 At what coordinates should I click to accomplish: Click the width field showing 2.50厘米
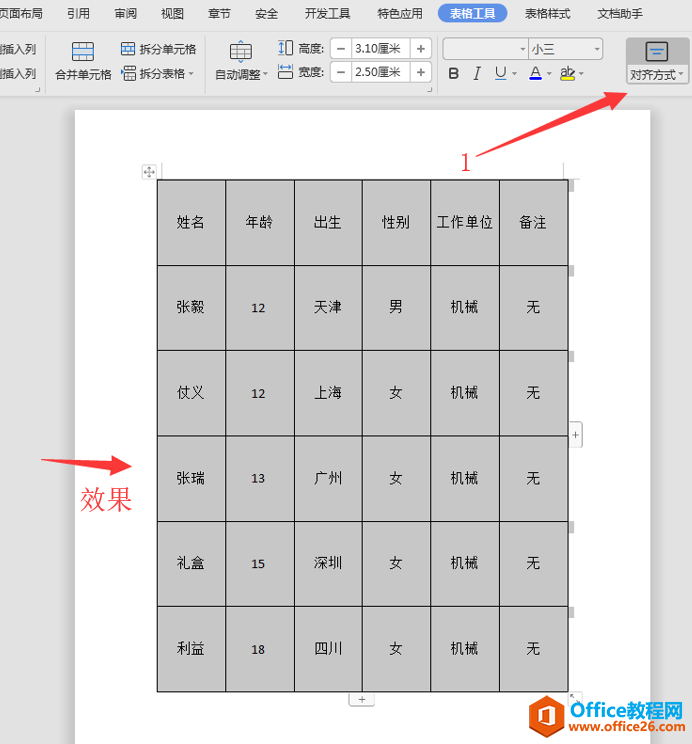(x=380, y=72)
